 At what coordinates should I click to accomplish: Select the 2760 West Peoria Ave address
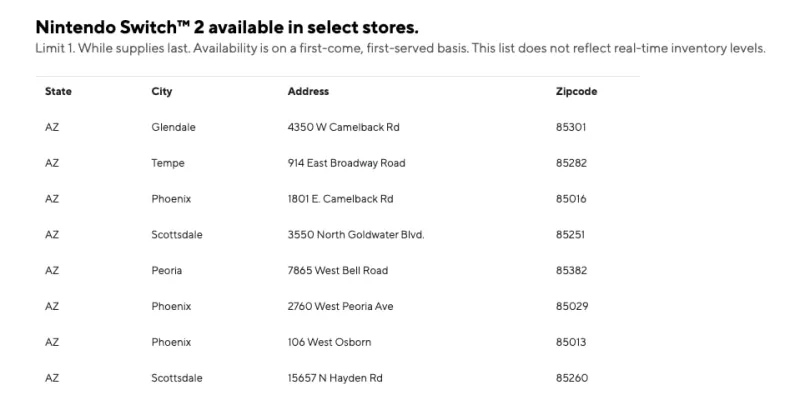pos(340,306)
